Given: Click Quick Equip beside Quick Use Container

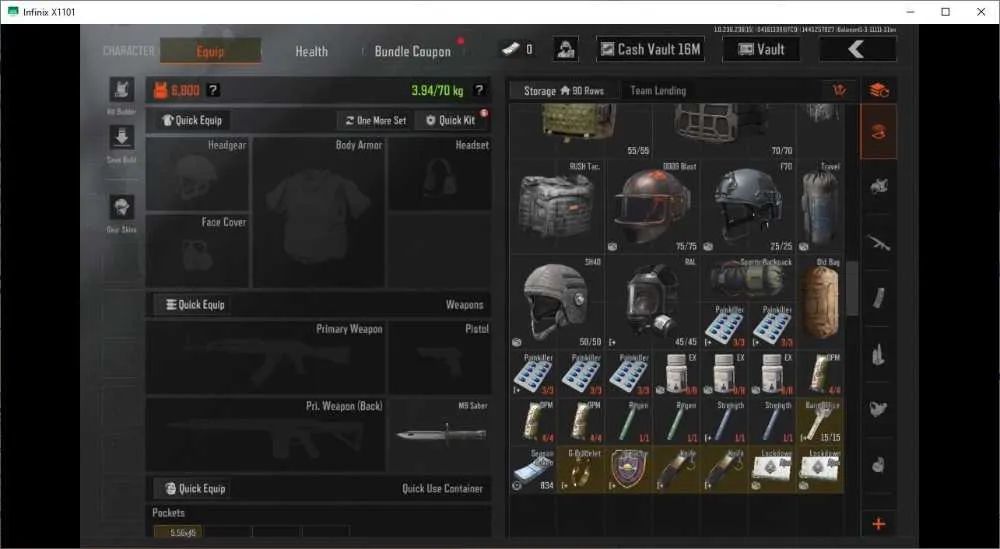Looking at the screenshot, I should [x=195, y=488].
